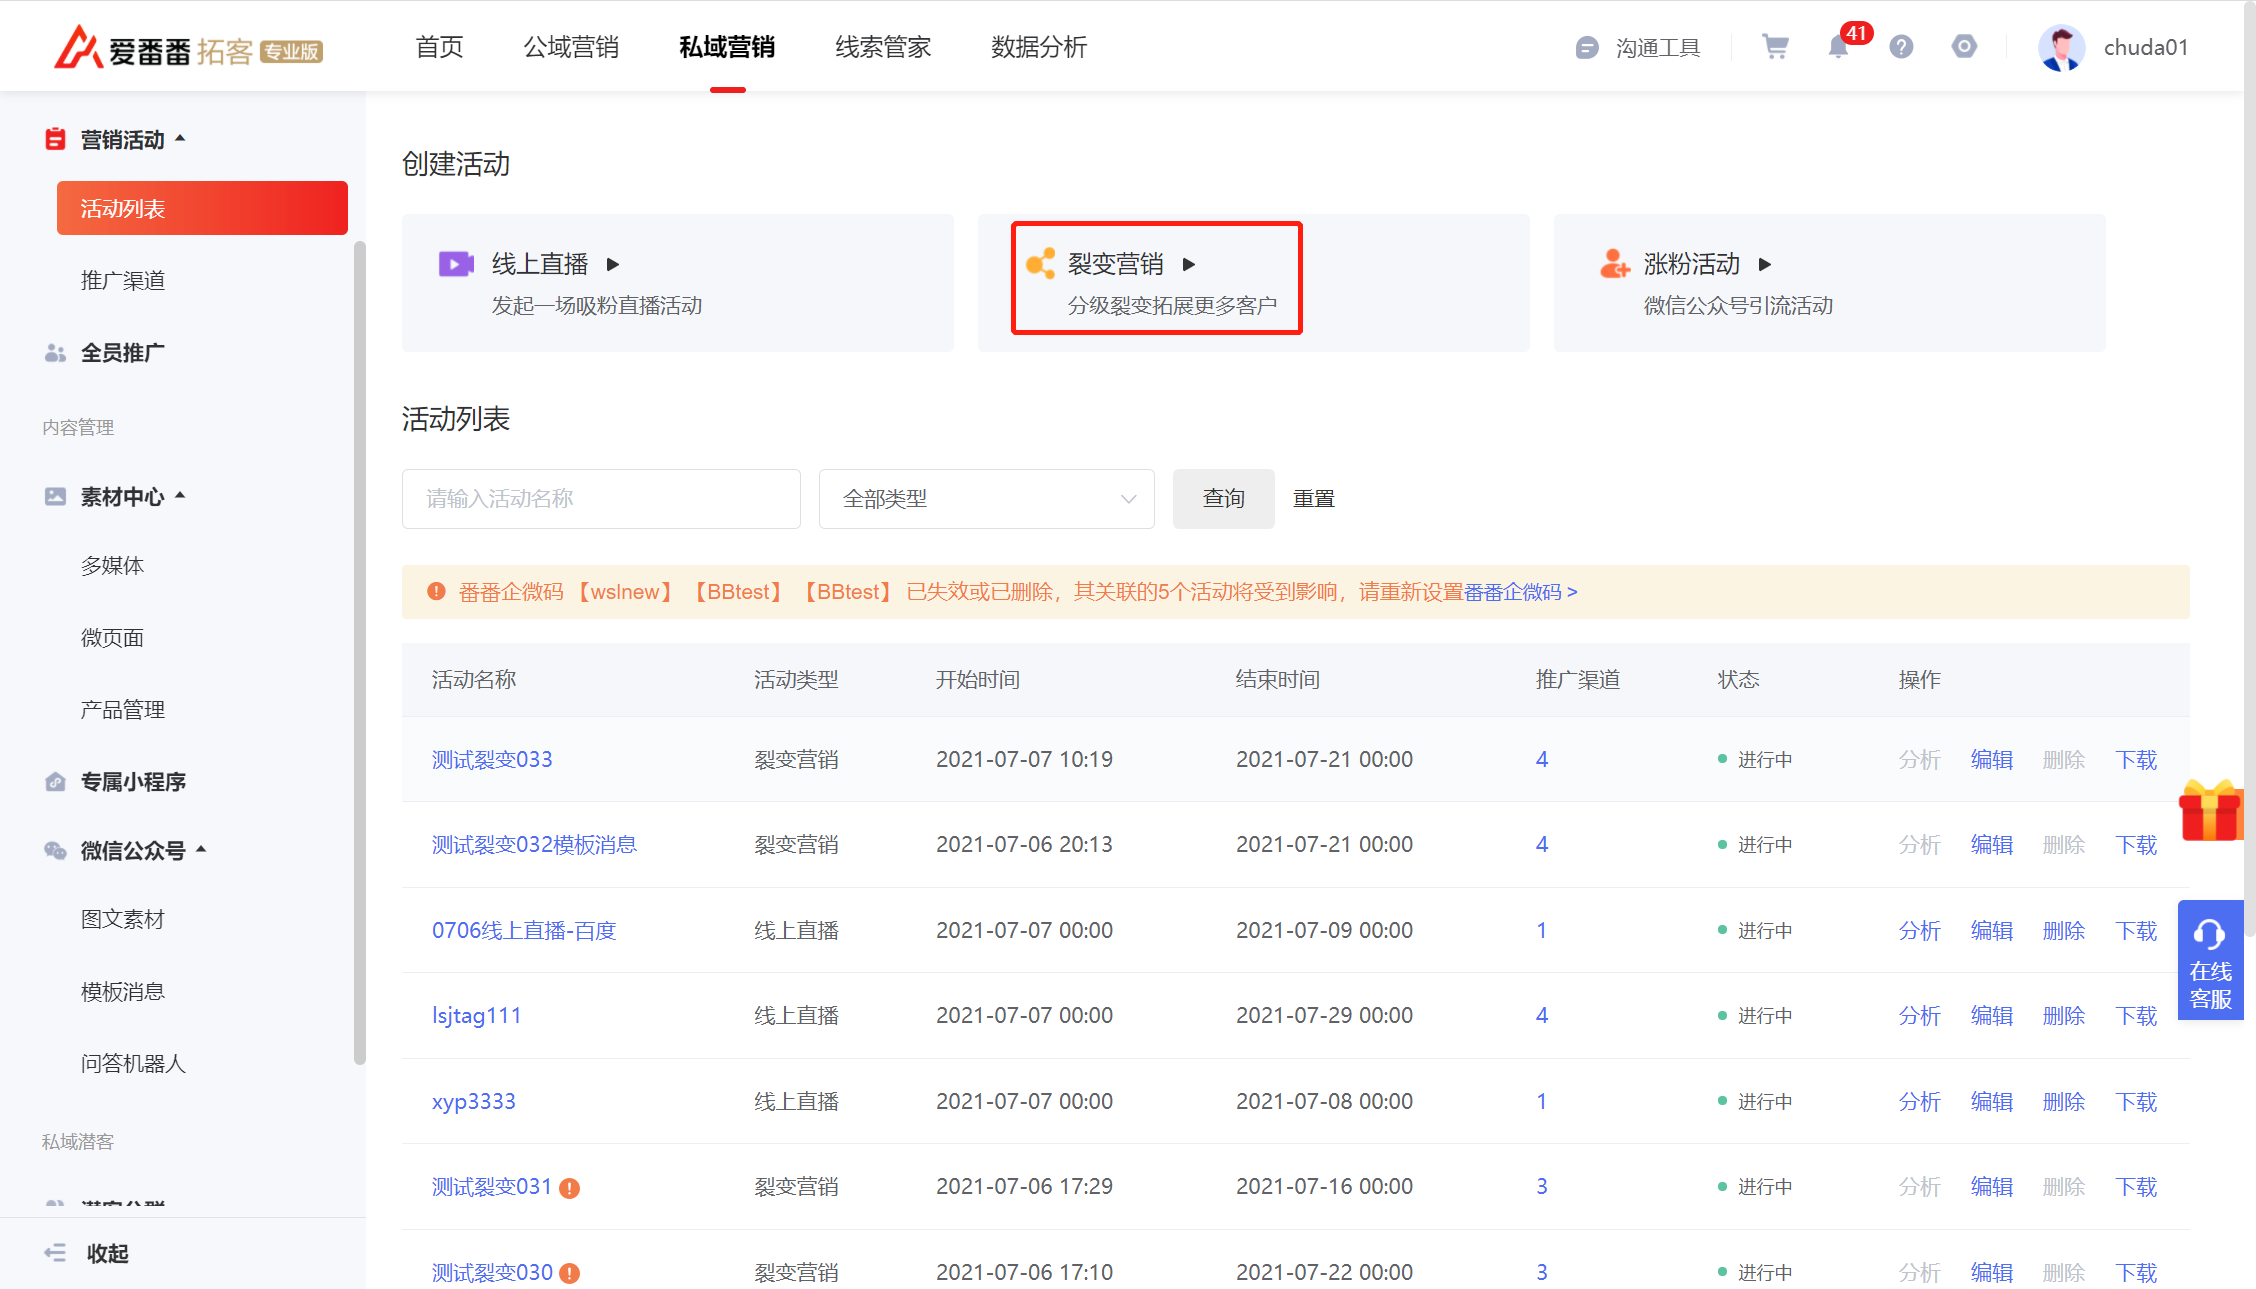Open the 线索管家 tab
The width and height of the screenshot is (2256, 1289).
pyautogui.click(x=883, y=47)
